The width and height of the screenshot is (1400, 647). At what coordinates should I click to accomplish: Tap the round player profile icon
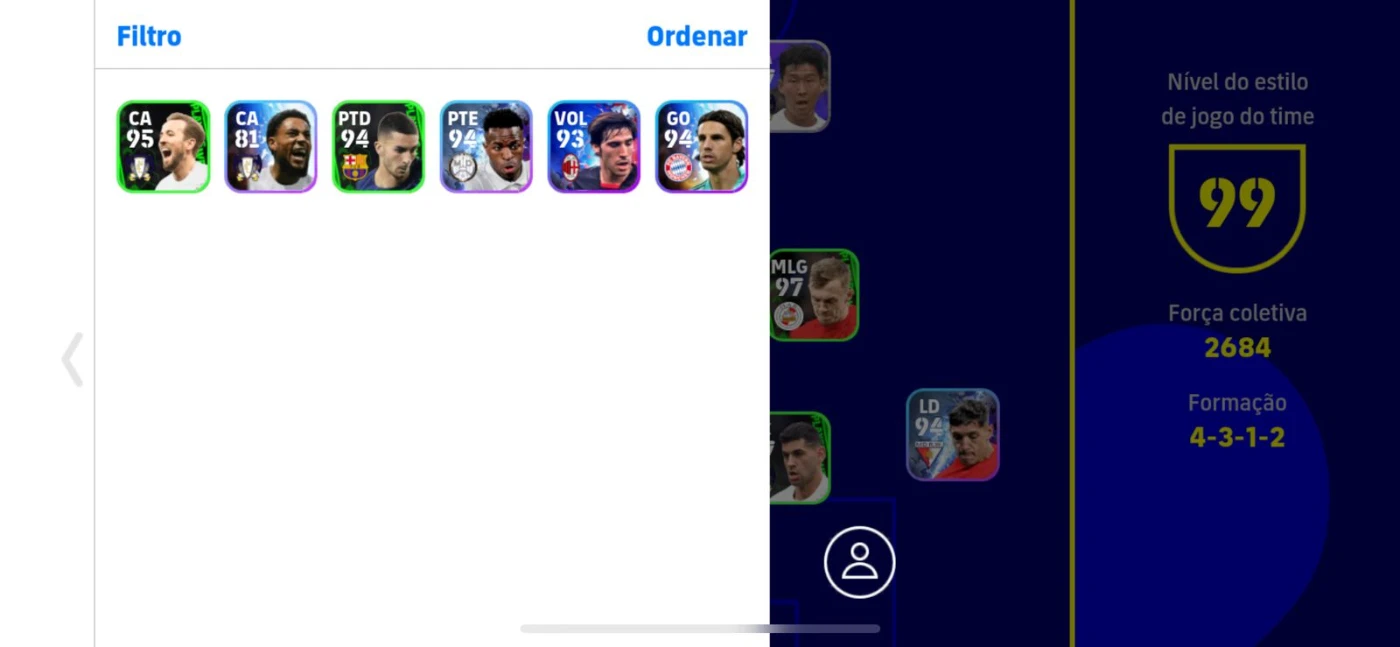coord(859,562)
